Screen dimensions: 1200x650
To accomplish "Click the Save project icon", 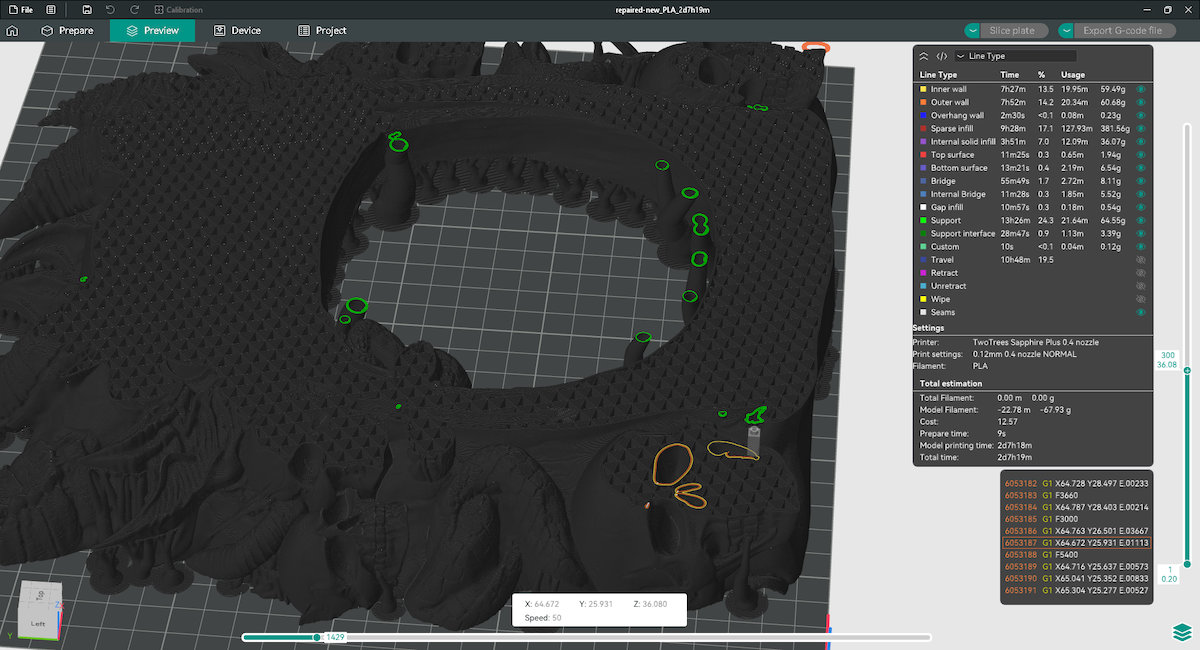I will [x=88, y=10].
